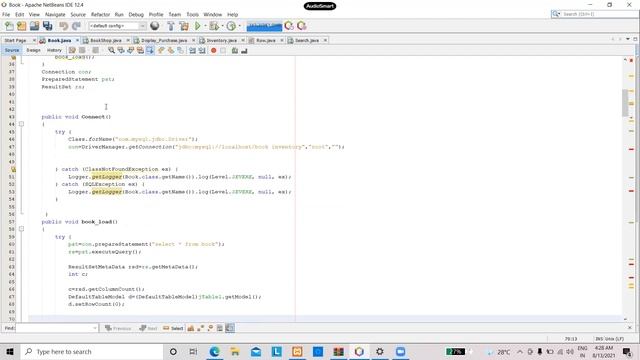Click the blue memory usage bar

264,26
